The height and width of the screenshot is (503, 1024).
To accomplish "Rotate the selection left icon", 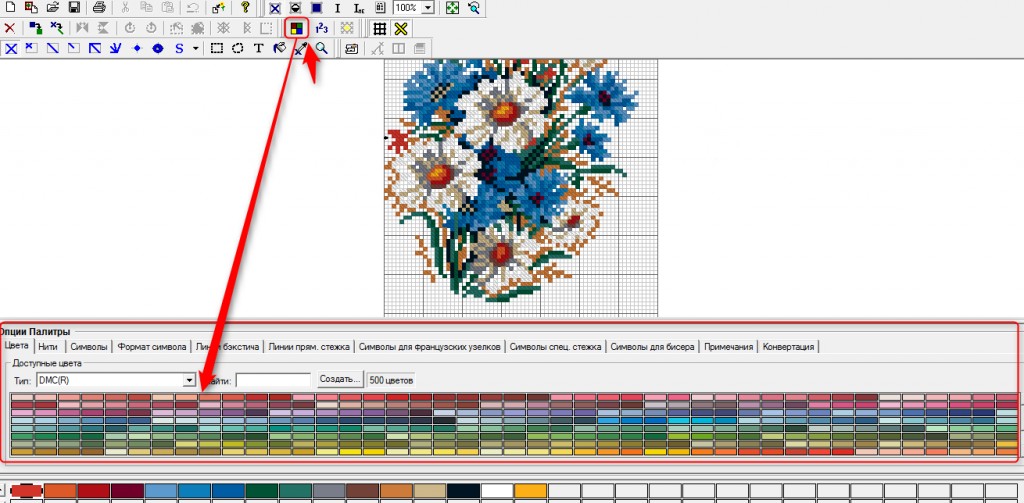I will click(x=129, y=29).
